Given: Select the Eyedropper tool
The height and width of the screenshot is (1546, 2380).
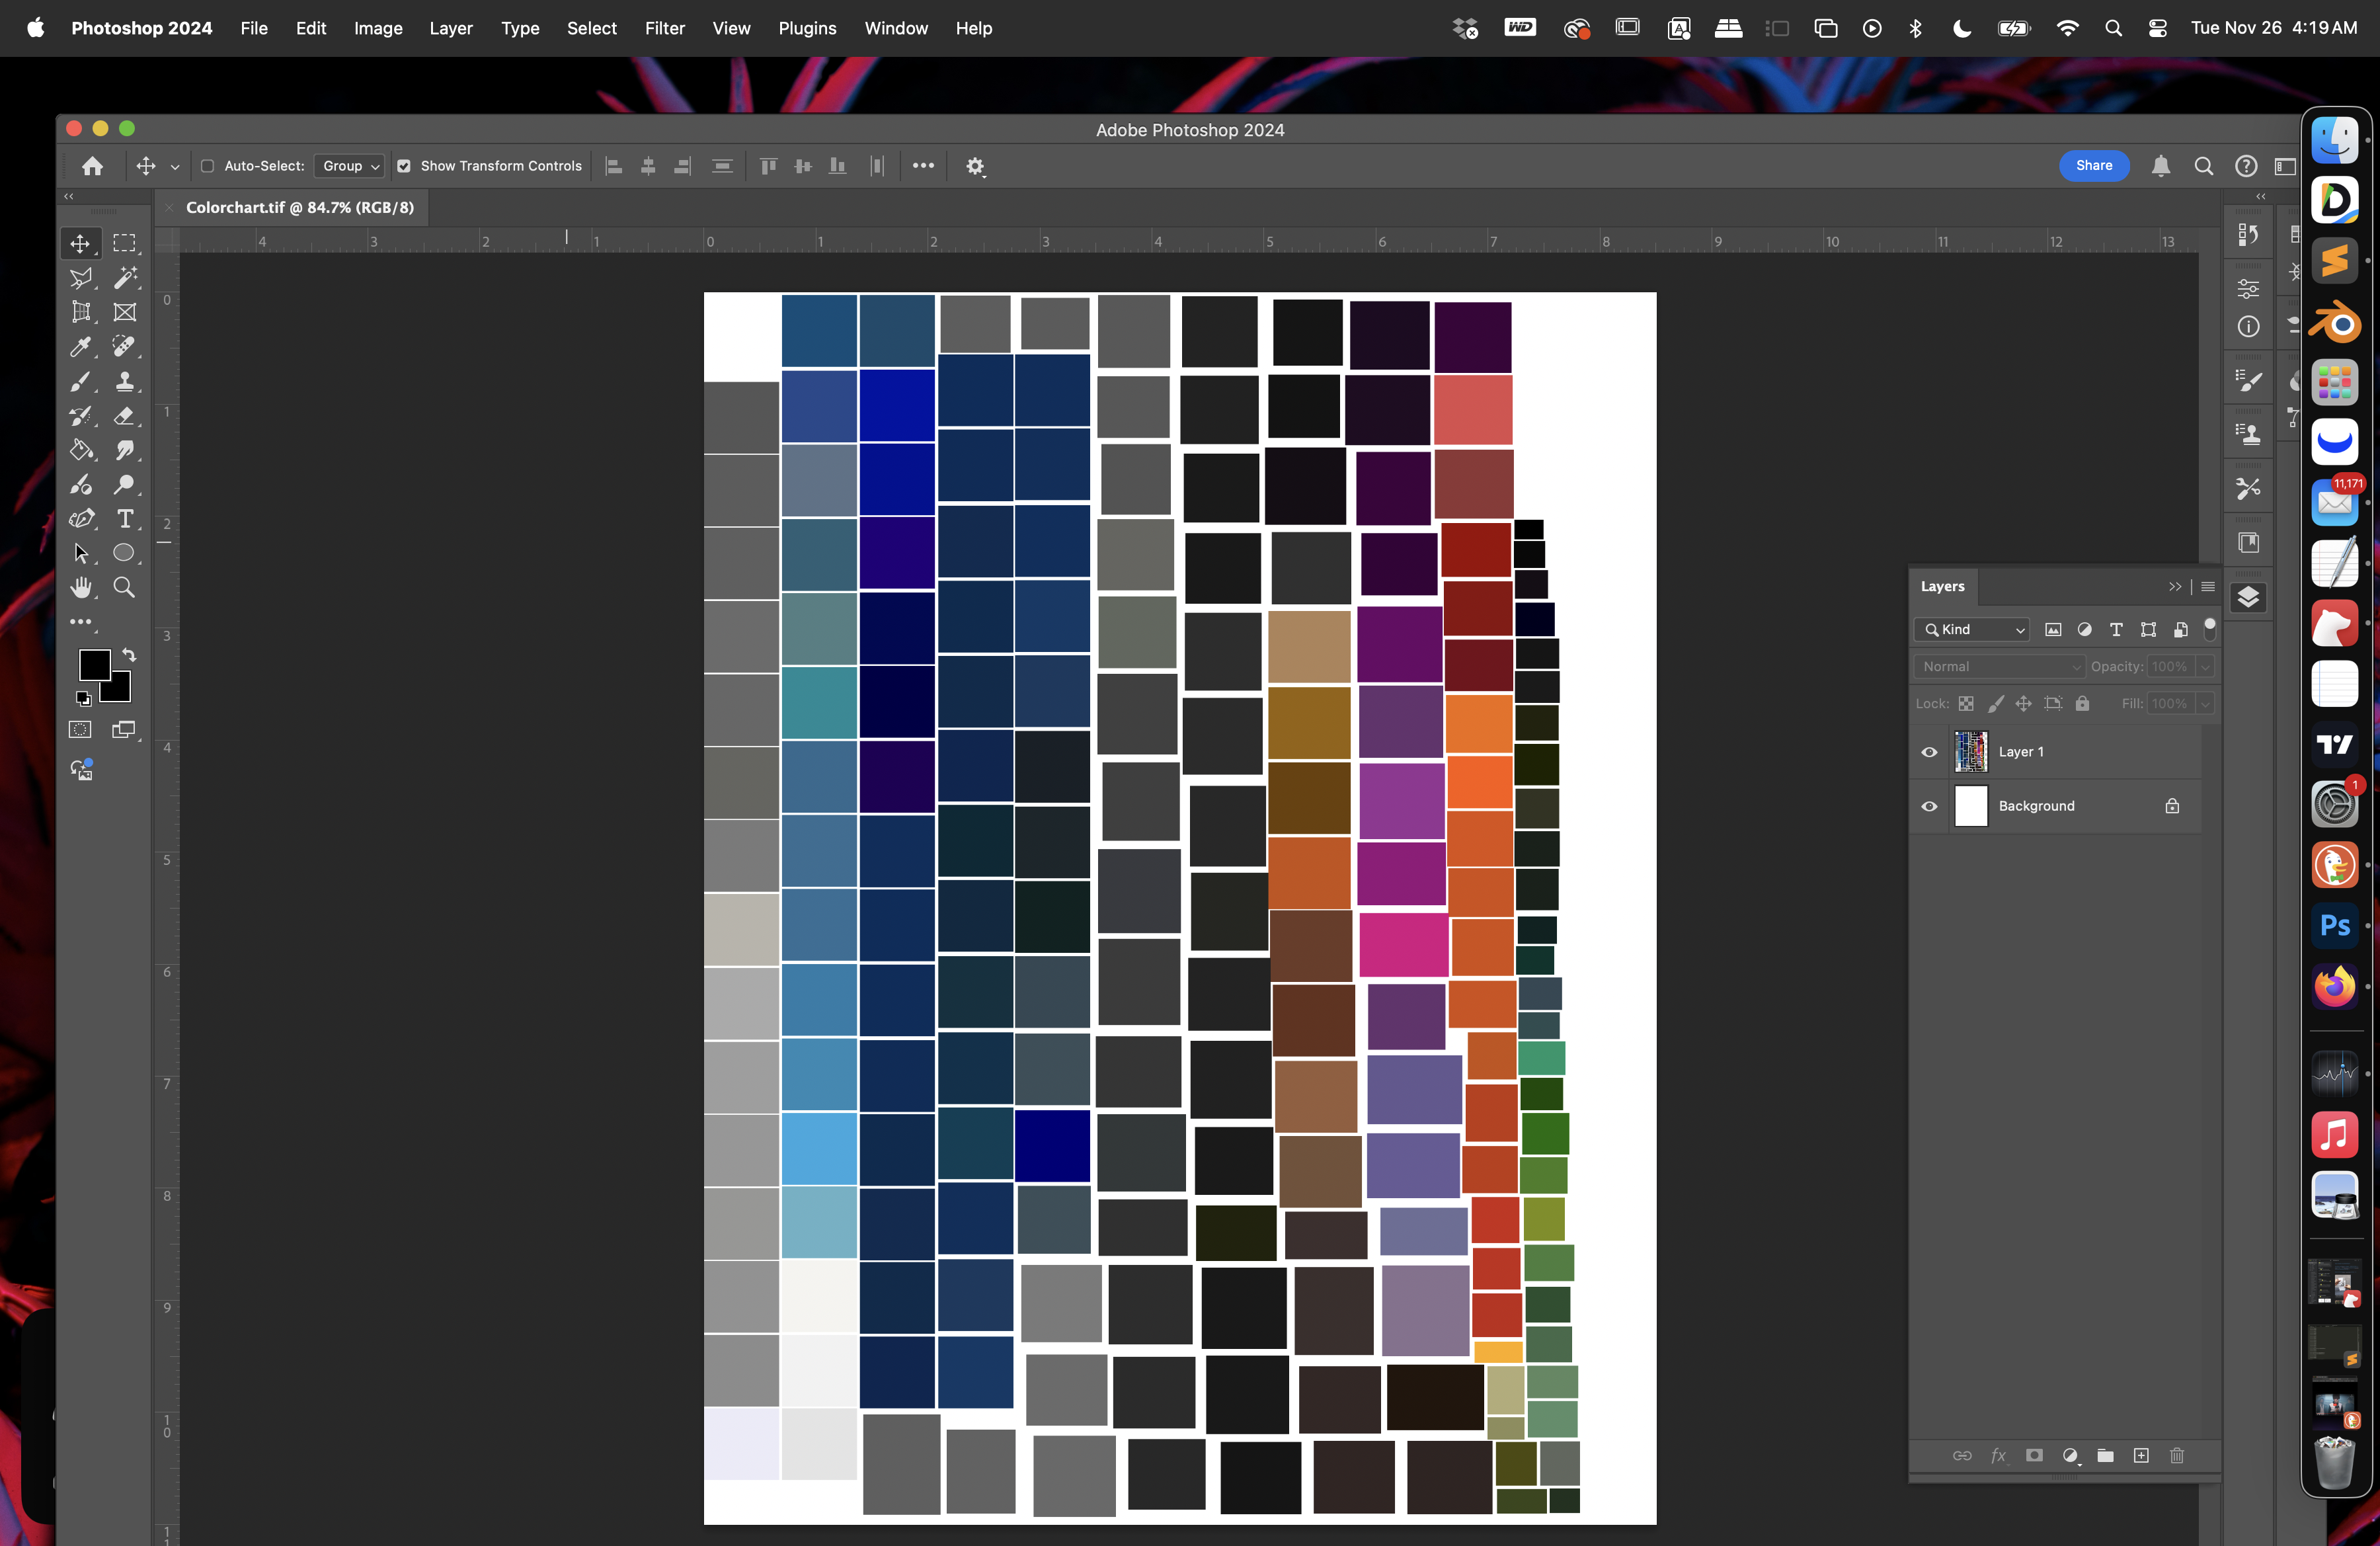Looking at the screenshot, I should tap(81, 347).
